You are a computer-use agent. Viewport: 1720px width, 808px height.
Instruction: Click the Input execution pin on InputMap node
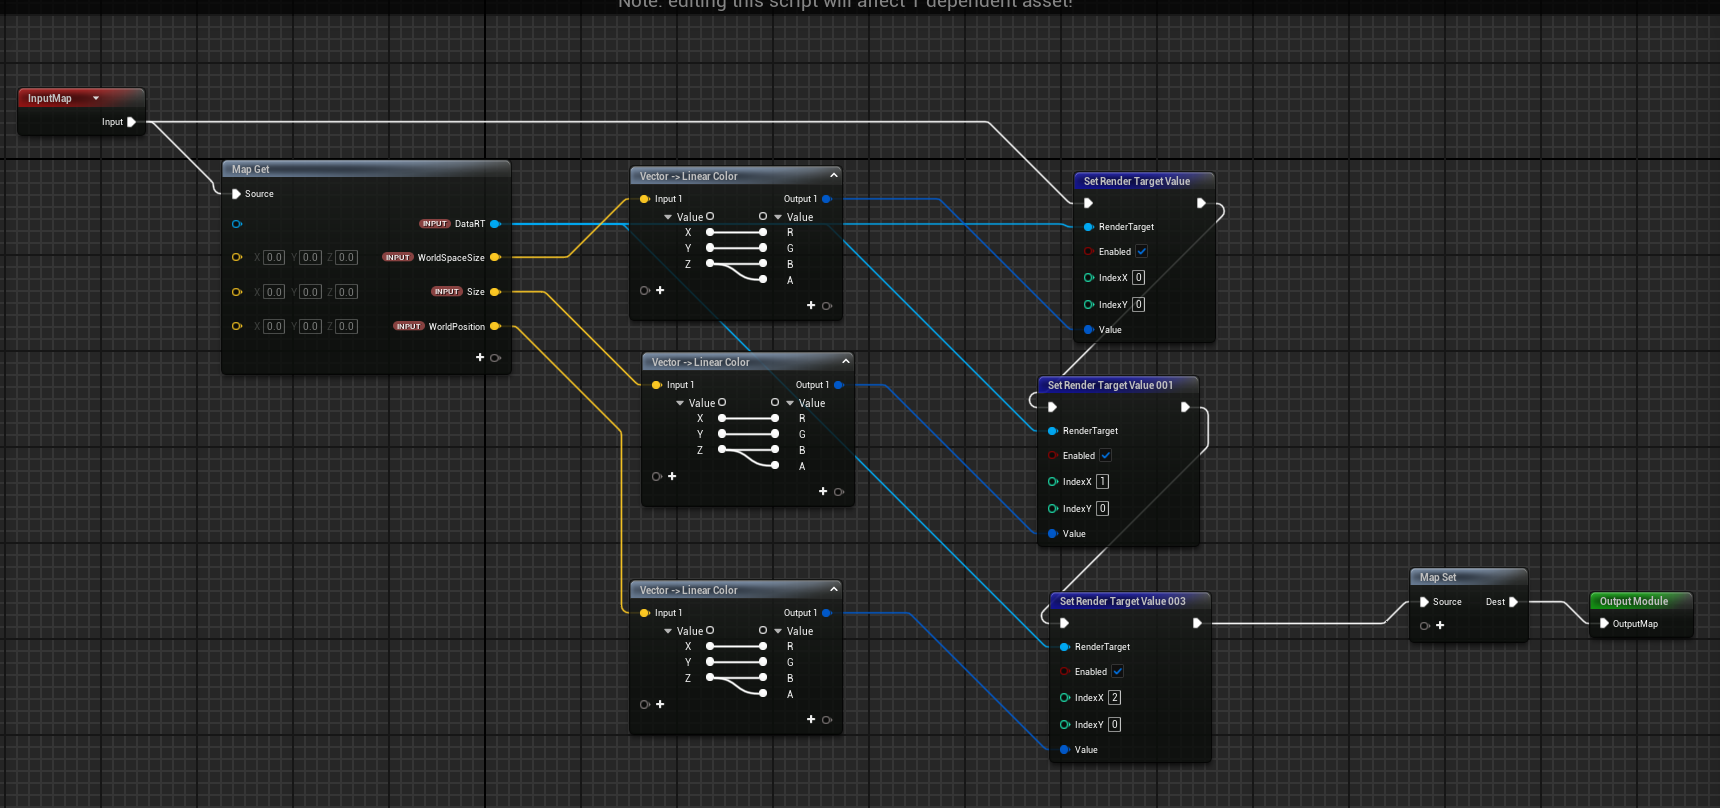(x=131, y=122)
